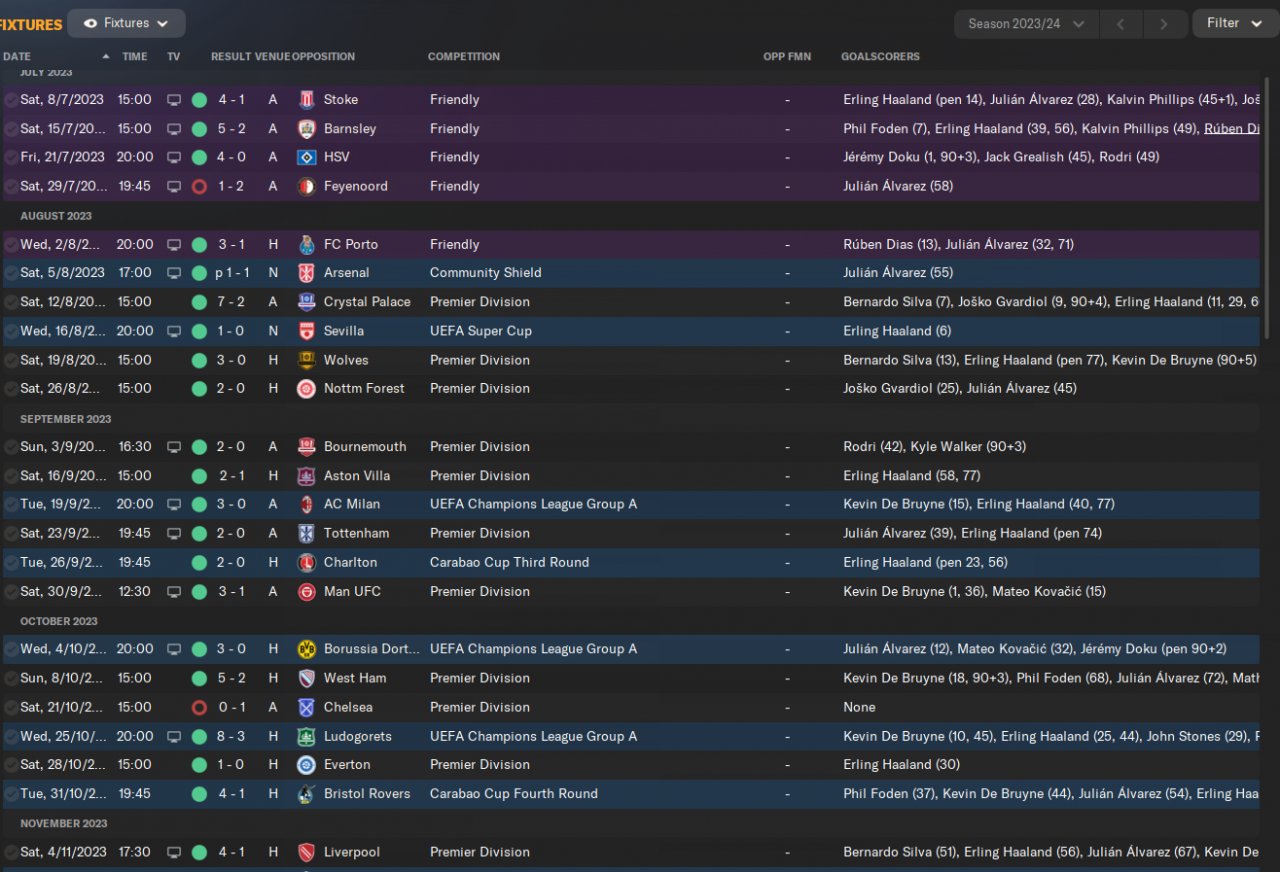1280x872 pixels.
Task: Sort by the Competition column header
Action: click(465, 57)
